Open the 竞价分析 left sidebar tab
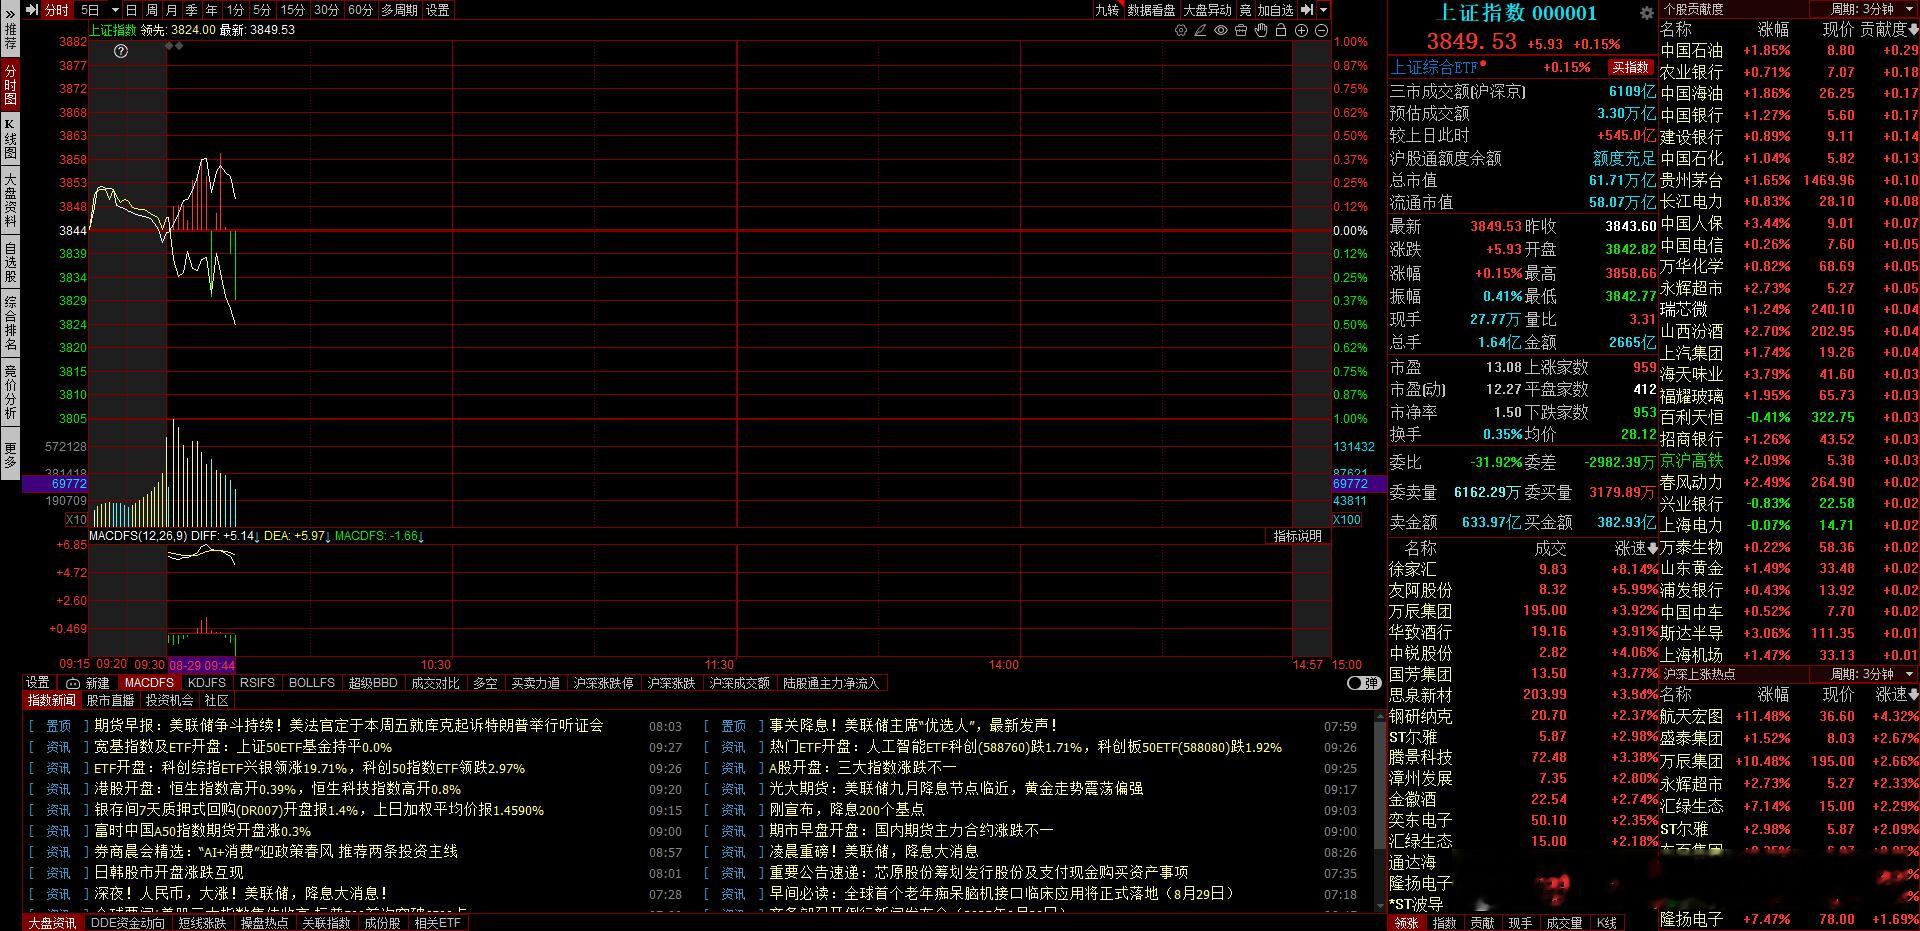The height and width of the screenshot is (931, 1920). click(x=10, y=392)
